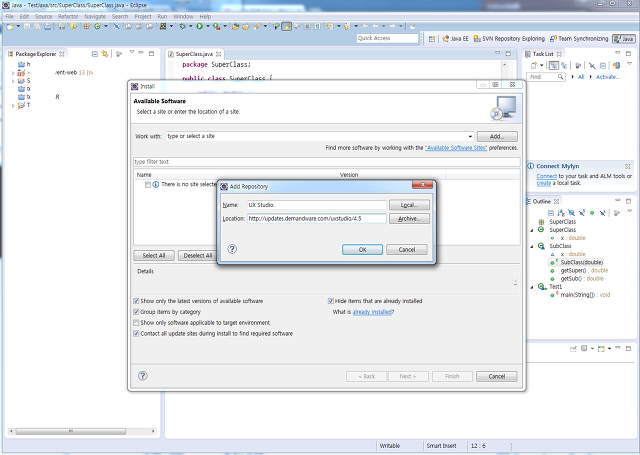Enable Show only software applicable to target environment
This screenshot has height=455, width=640.
click(x=136, y=323)
